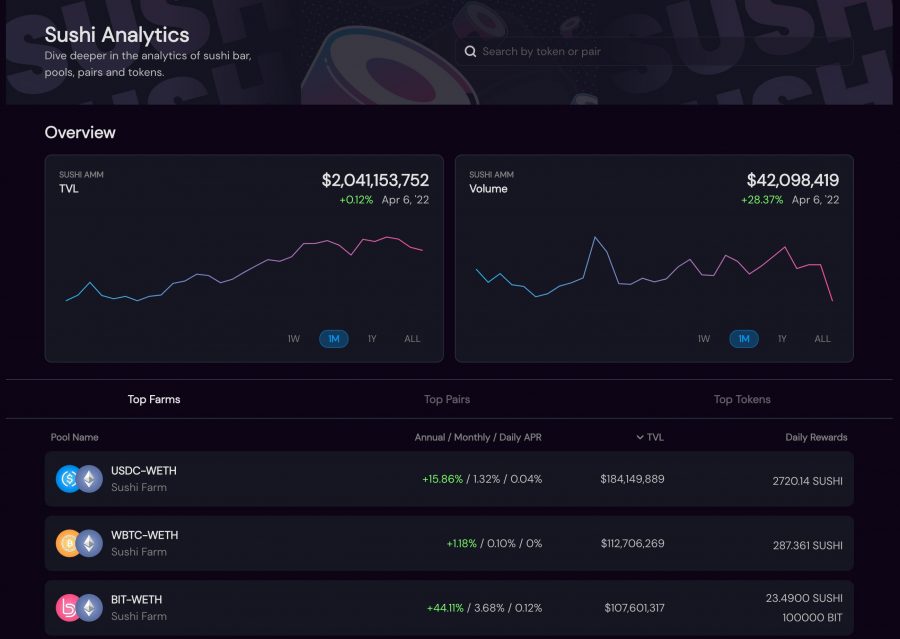This screenshot has width=900, height=639.
Task: Click the +0.12% TVL change
Action: click(x=356, y=200)
